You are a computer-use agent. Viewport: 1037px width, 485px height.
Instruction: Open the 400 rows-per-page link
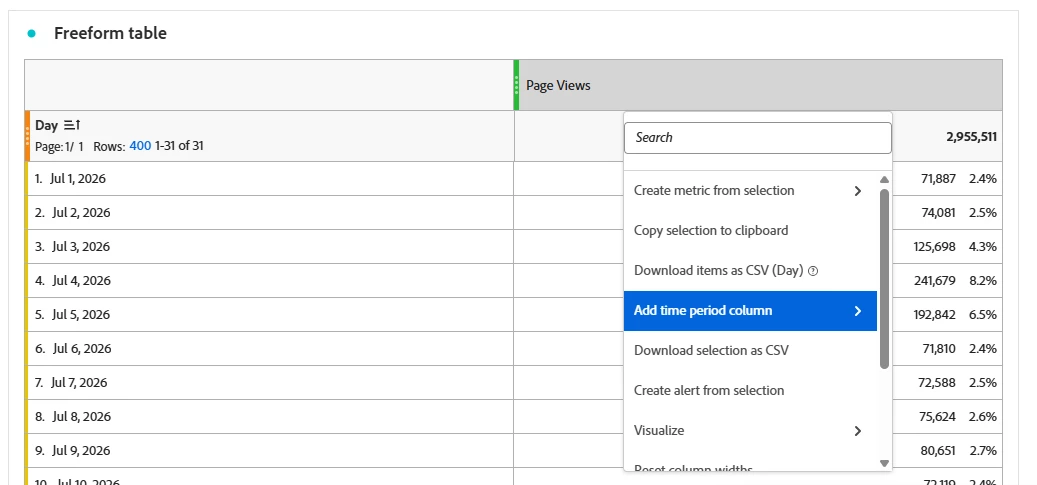click(x=140, y=146)
